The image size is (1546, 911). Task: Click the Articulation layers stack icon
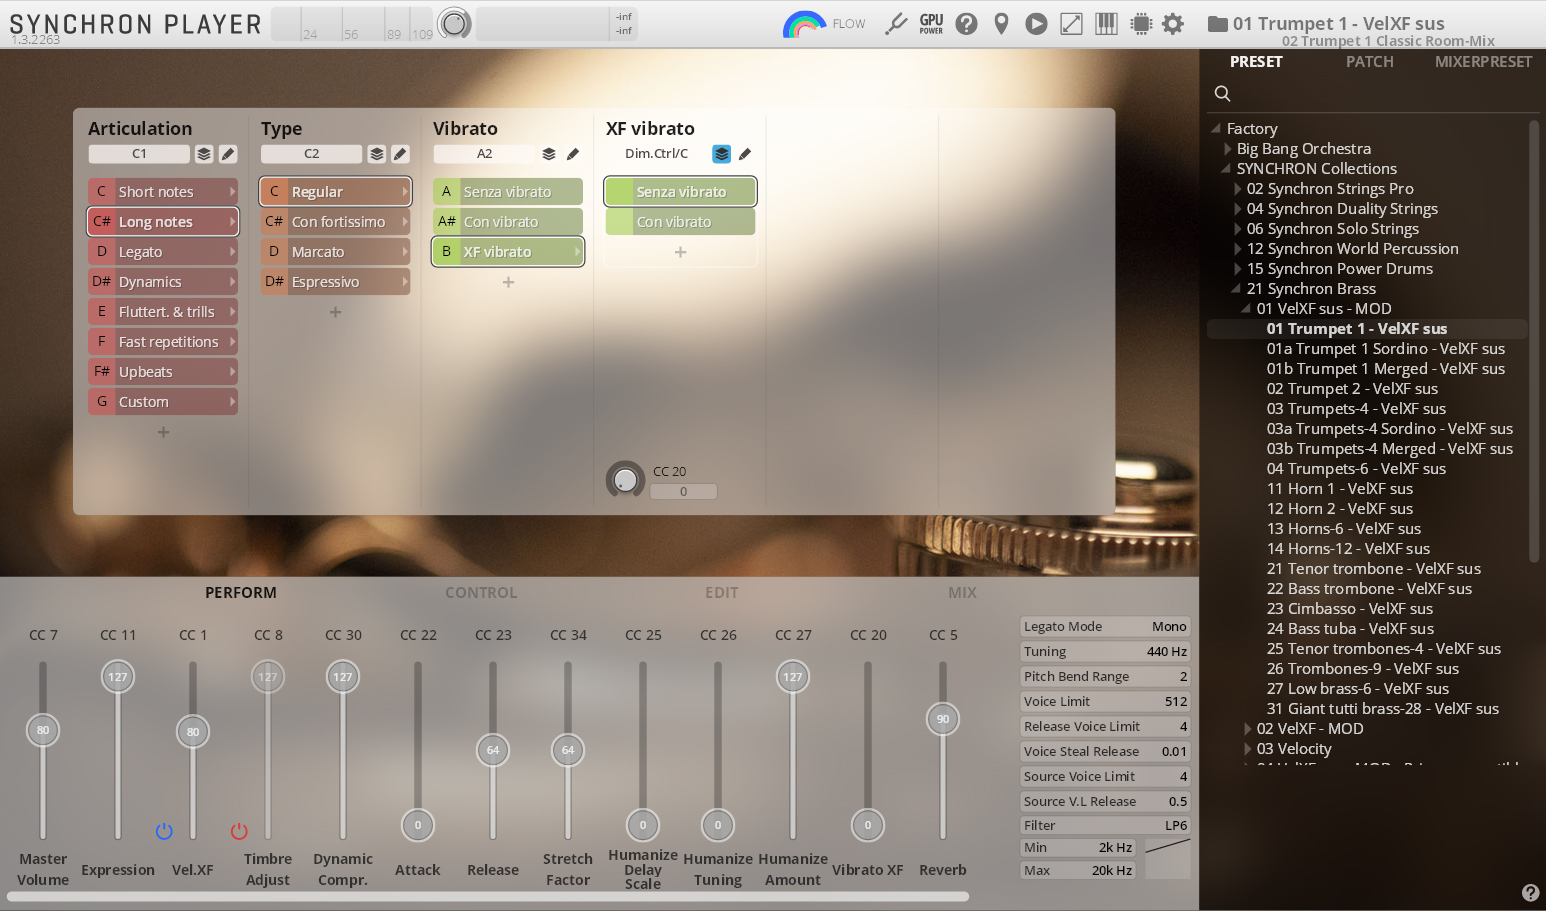(204, 154)
